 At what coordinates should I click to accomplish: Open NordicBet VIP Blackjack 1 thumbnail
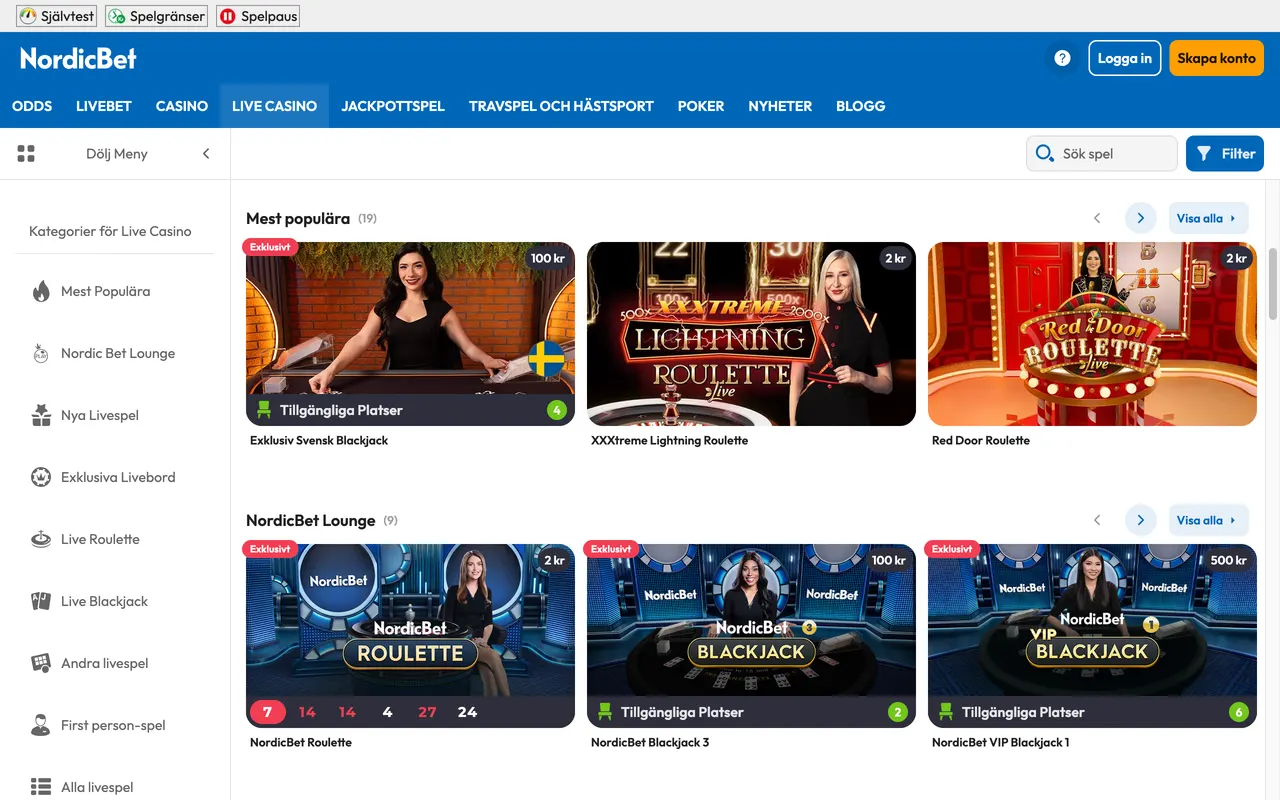[x=1092, y=636]
